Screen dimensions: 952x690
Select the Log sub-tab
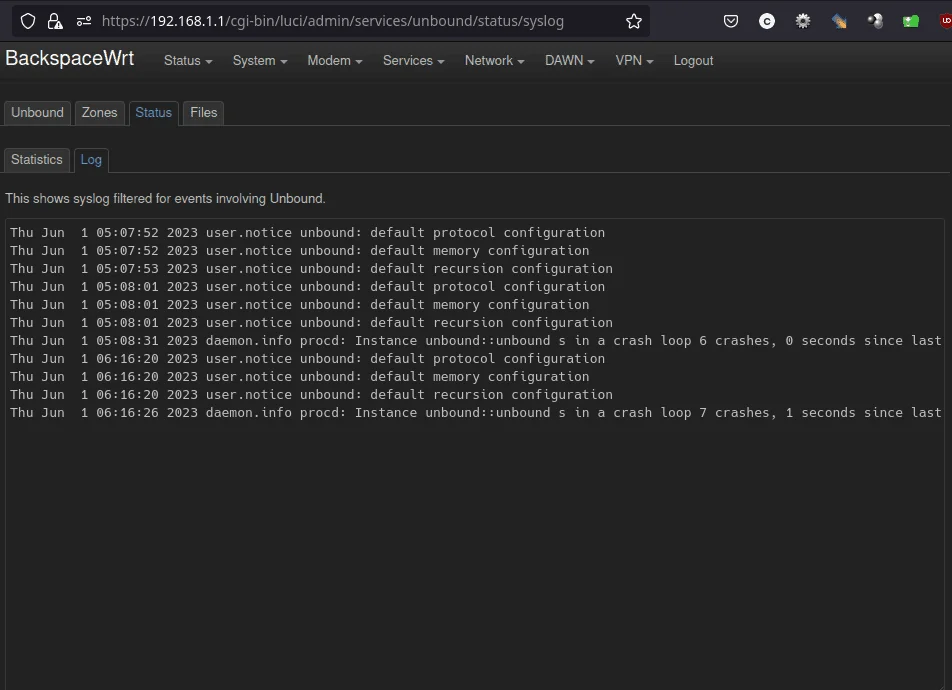(91, 160)
